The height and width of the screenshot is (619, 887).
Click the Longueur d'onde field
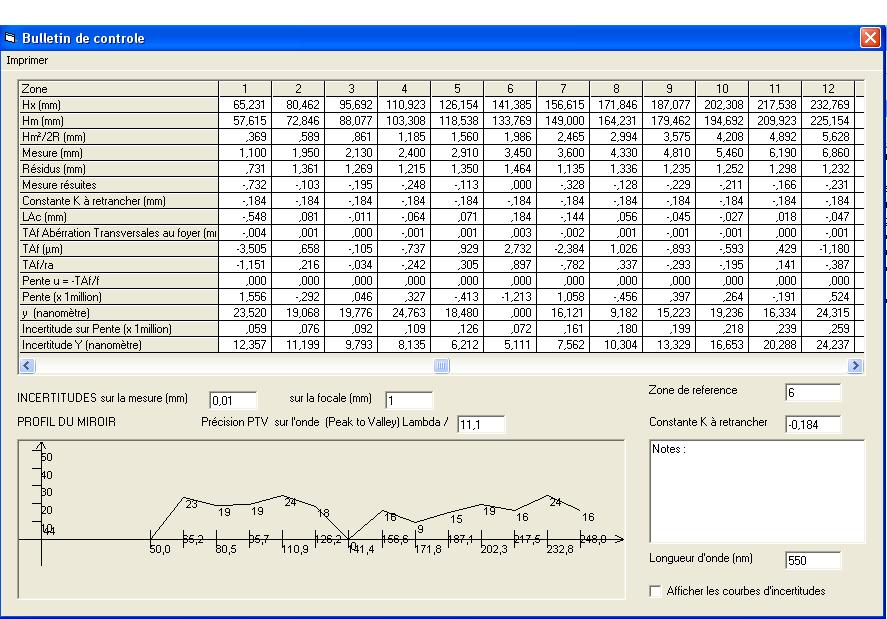[812, 560]
